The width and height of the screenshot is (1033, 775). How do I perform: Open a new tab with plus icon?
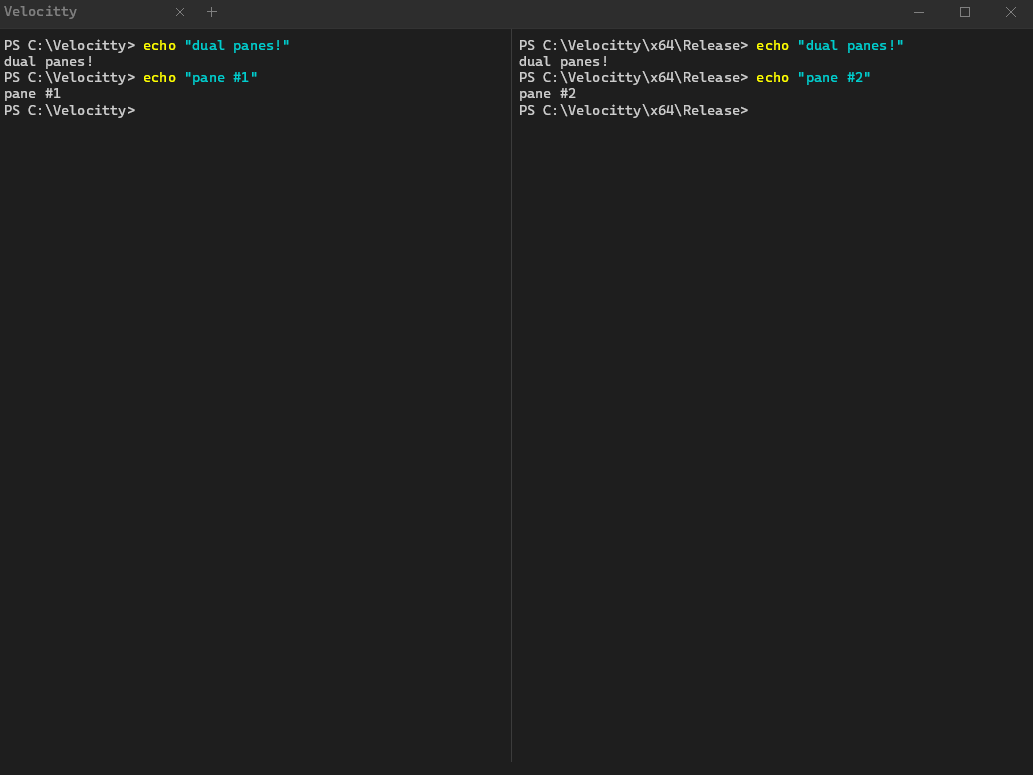click(x=211, y=12)
